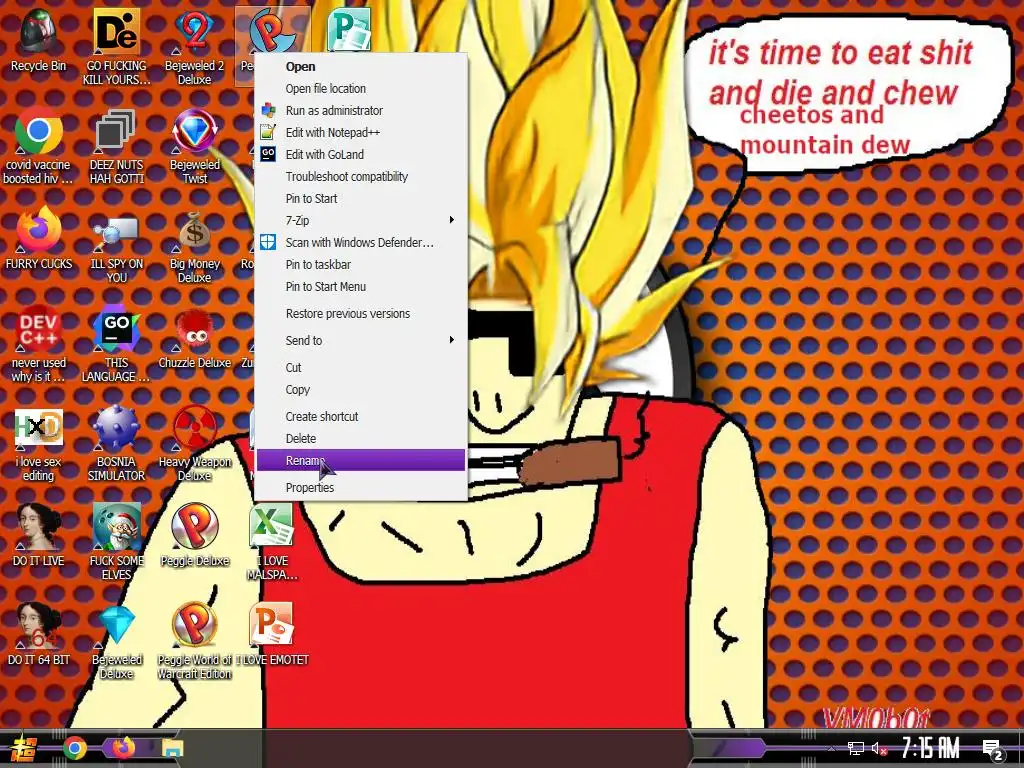Choose Properties in the context menu
The height and width of the screenshot is (768, 1024).
coord(360,488)
